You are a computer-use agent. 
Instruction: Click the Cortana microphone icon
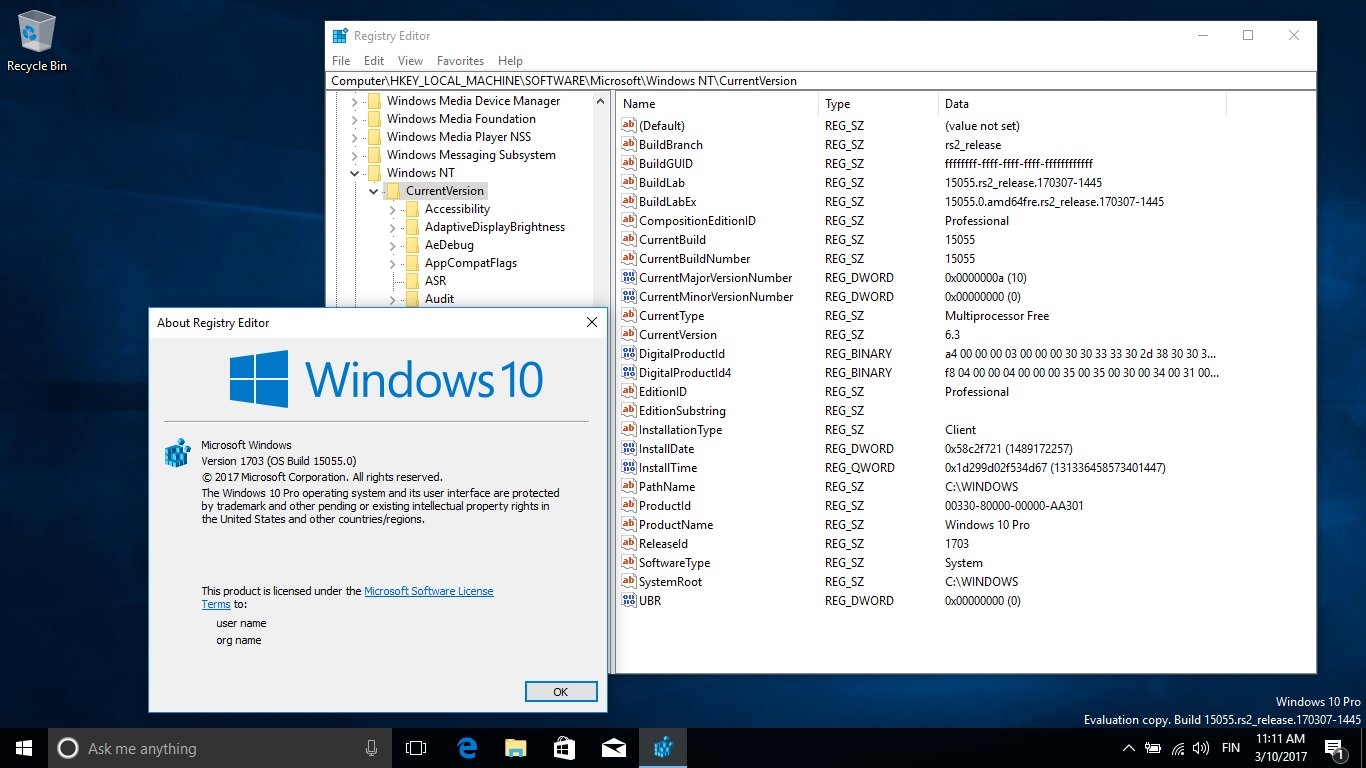pyautogui.click(x=371, y=748)
